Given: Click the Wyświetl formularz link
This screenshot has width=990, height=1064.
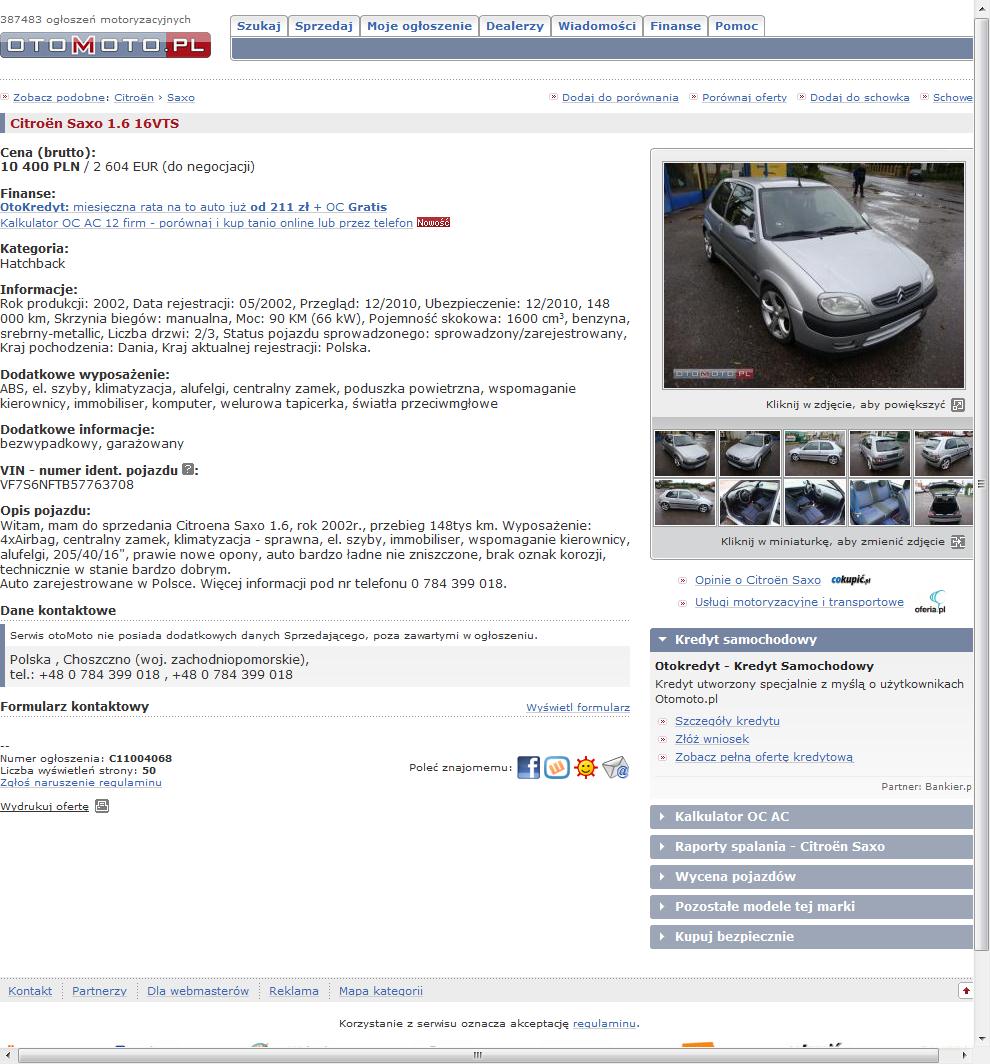Looking at the screenshot, I should pyautogui.click(x=578, y=707).
